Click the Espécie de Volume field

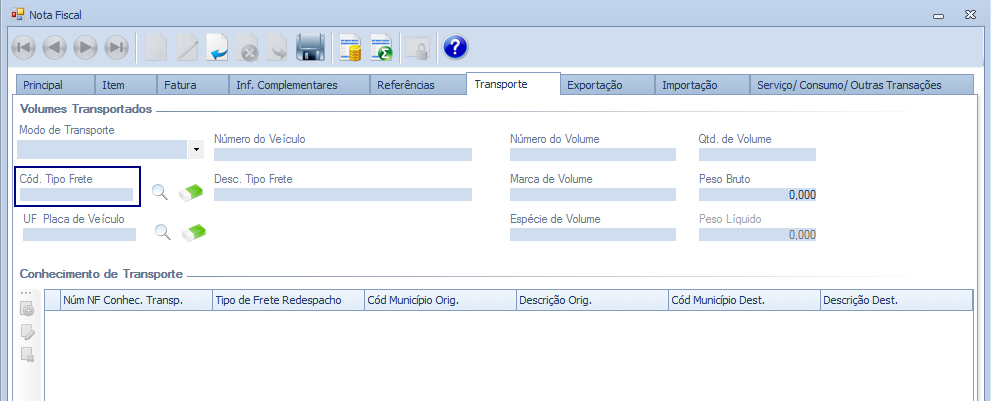[x=593, y=234]
